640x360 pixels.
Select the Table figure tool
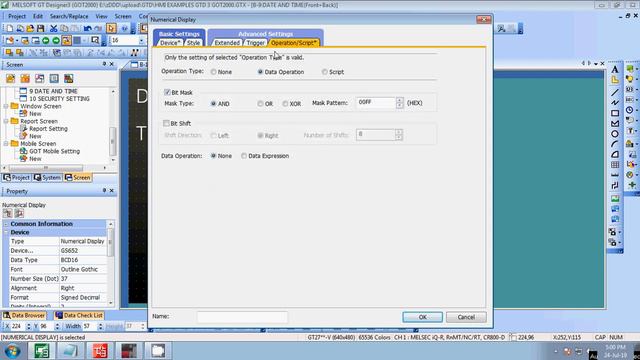pos(615,164)
